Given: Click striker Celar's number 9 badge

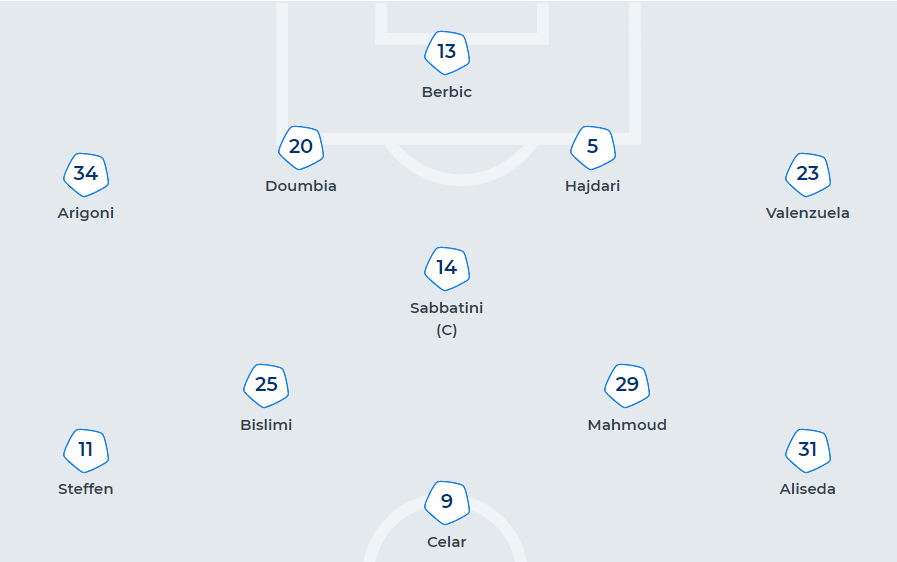Looking at the screenshot, I should click(446, 502).
